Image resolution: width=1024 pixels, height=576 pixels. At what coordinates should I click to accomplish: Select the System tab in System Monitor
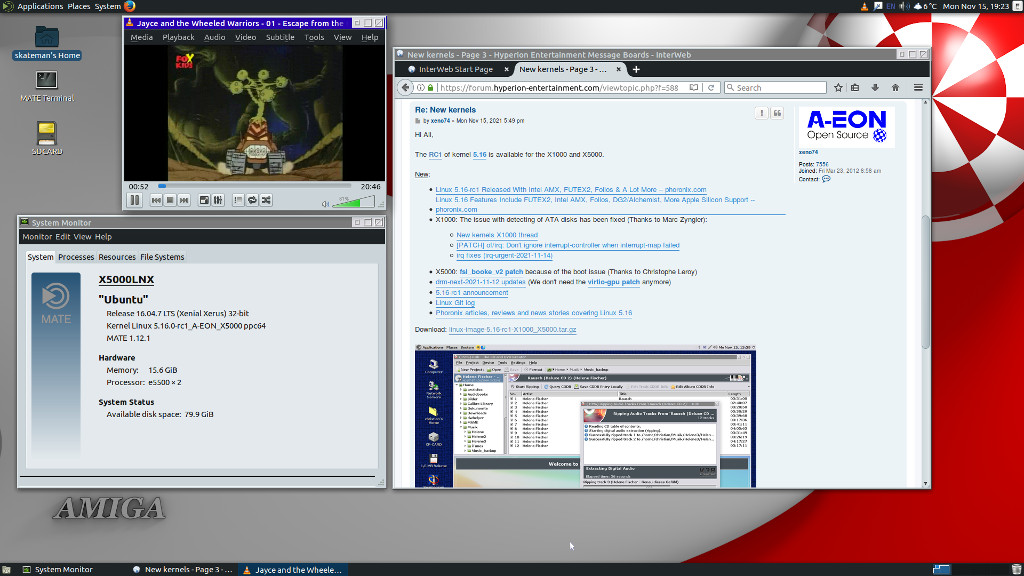(40, 257)
